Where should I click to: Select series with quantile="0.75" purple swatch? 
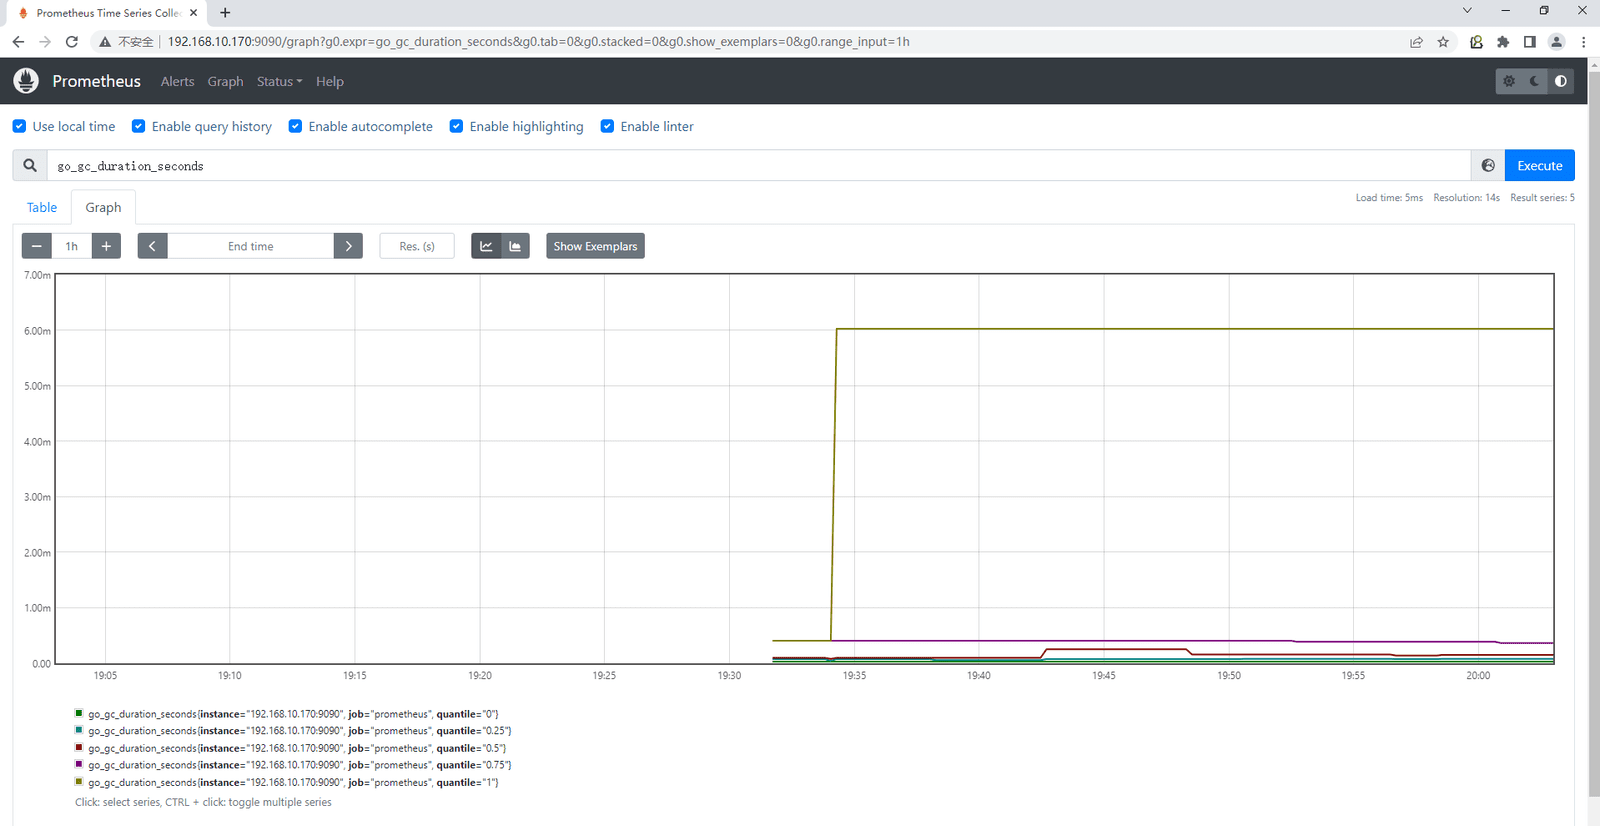point(79,764)
